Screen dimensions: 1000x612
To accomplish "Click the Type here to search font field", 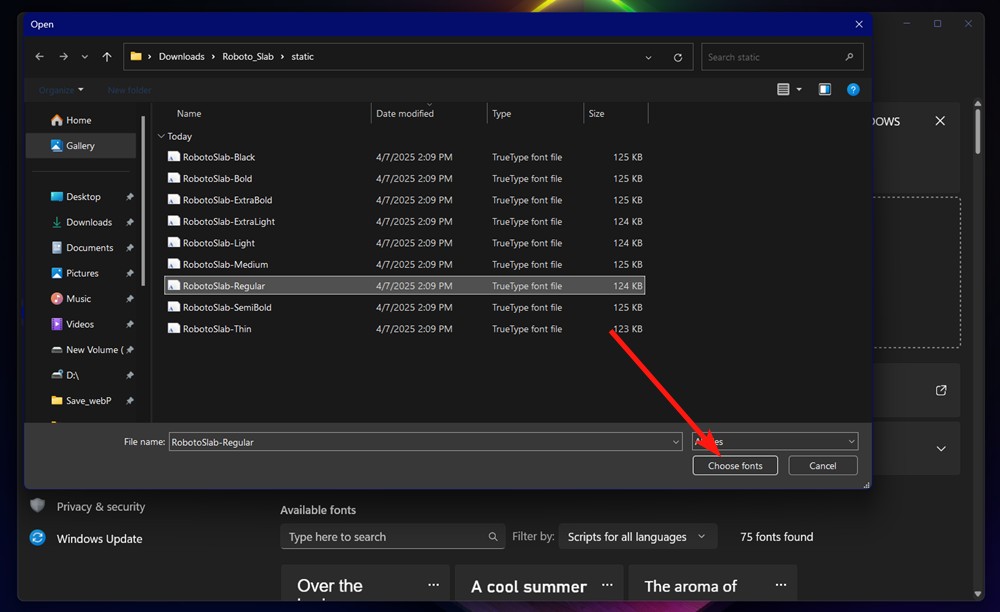I will click(392, 537).
